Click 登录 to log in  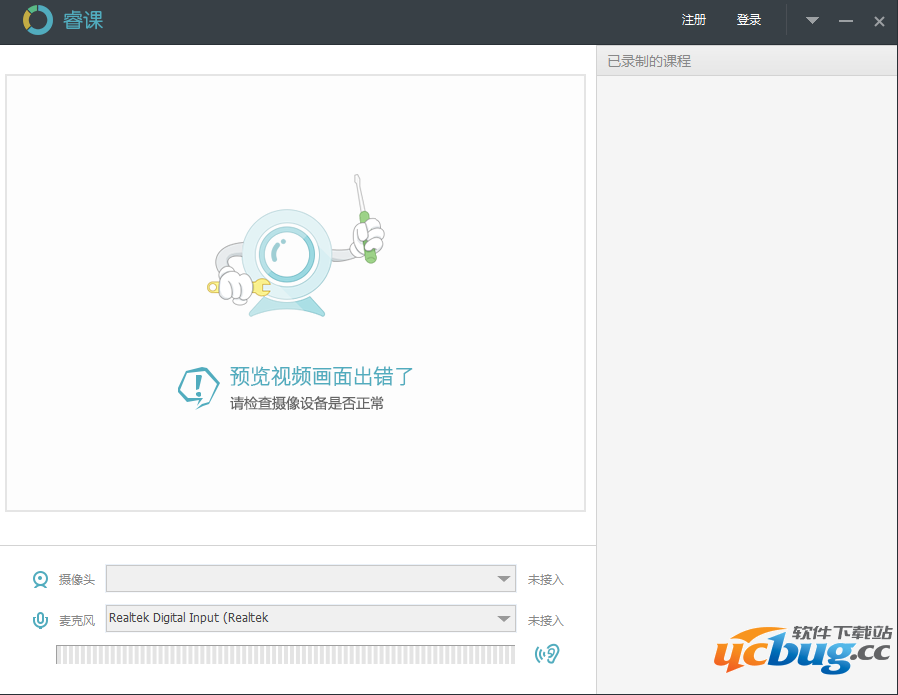click(x=749, y=20)
